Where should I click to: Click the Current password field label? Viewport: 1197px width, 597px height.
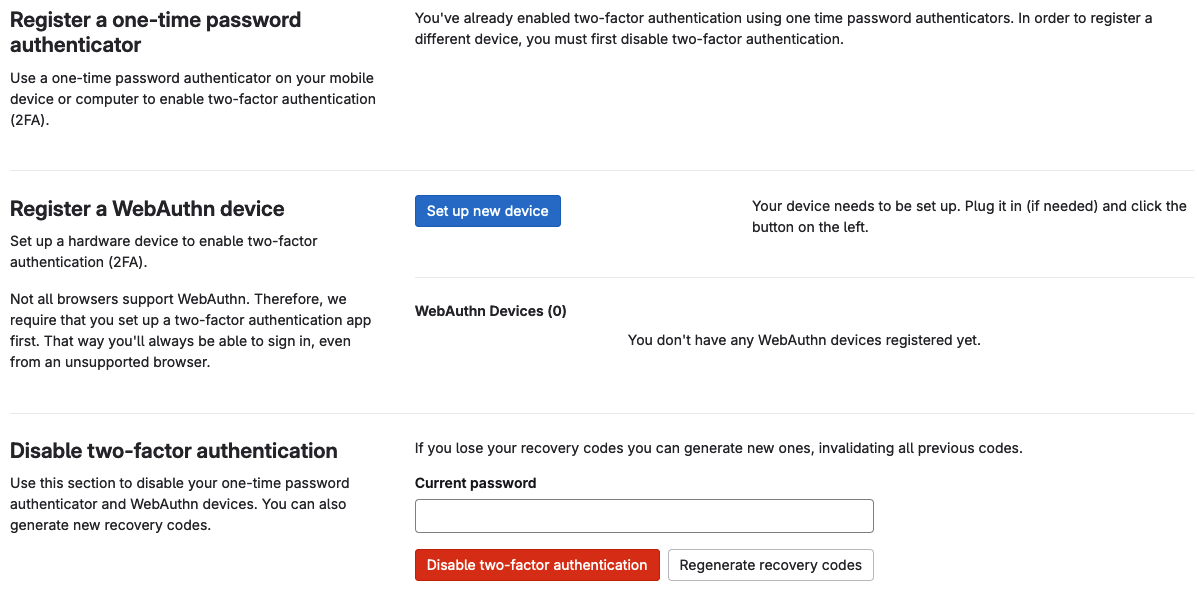click(475, 483)
